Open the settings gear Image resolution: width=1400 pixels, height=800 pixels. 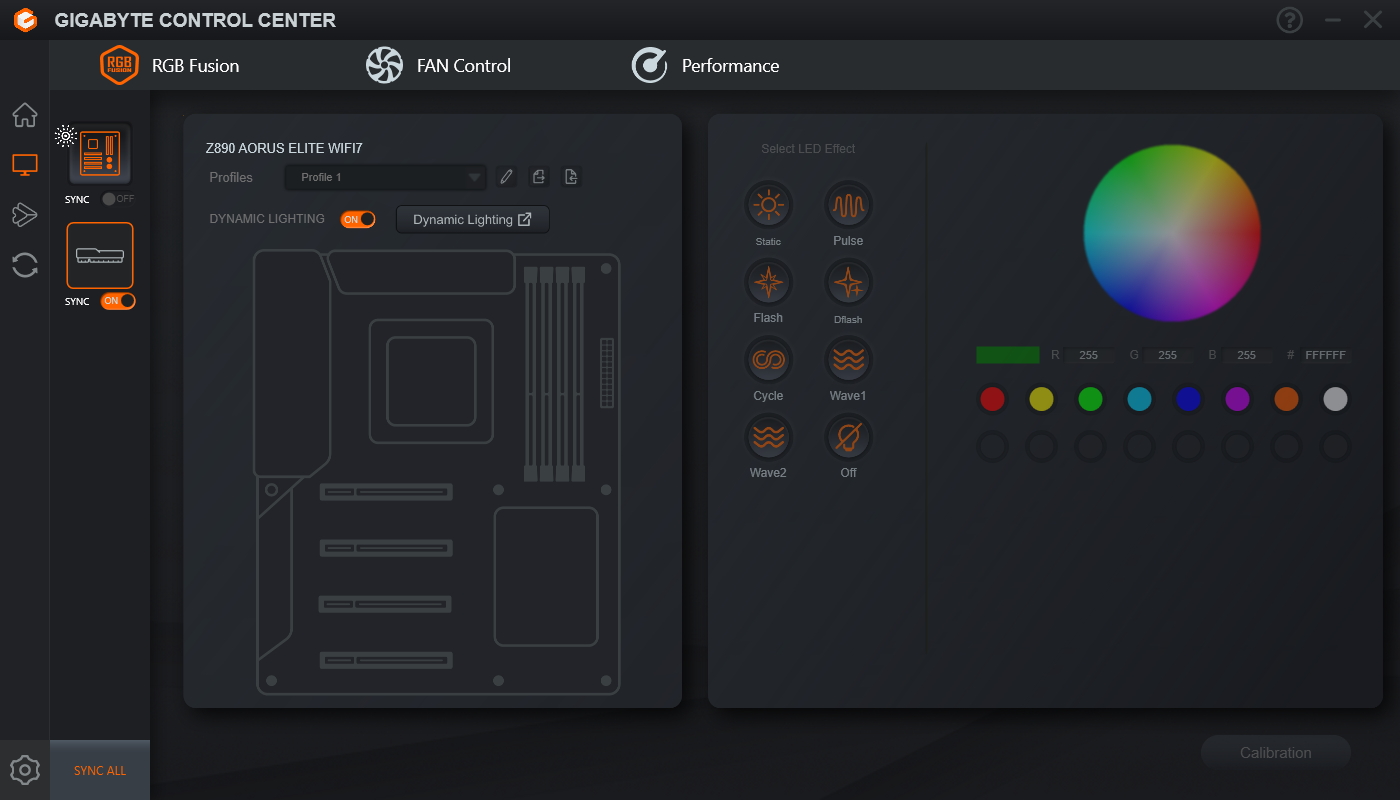coord(25,770)
